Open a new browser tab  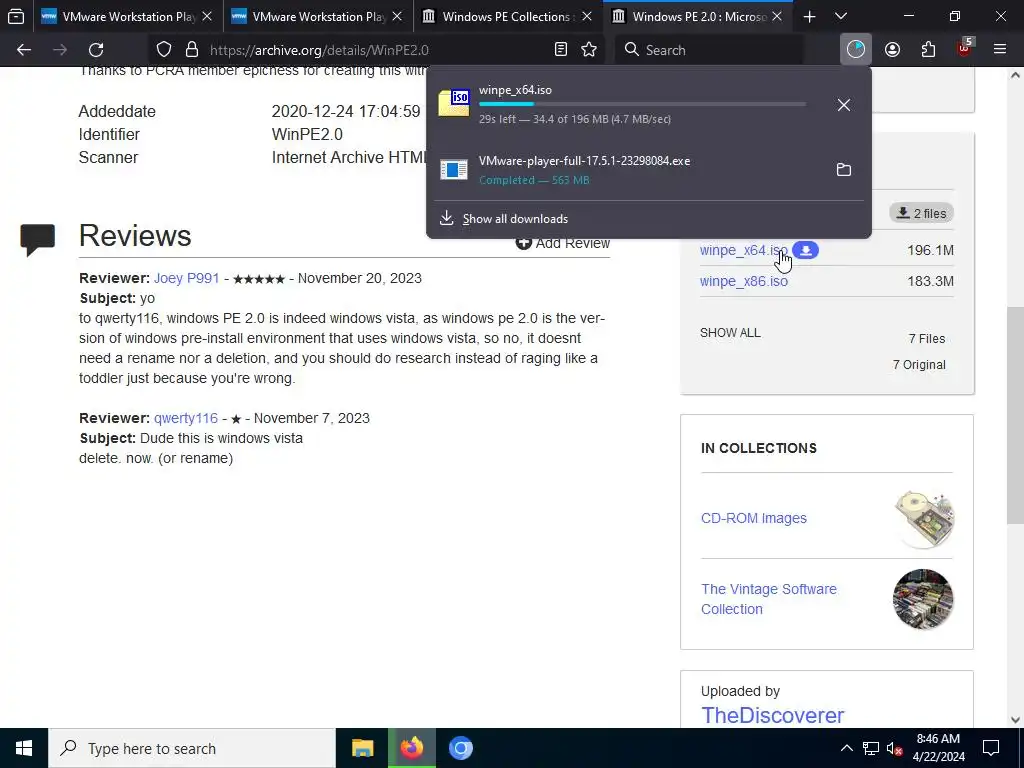click(x=809, y=16)
